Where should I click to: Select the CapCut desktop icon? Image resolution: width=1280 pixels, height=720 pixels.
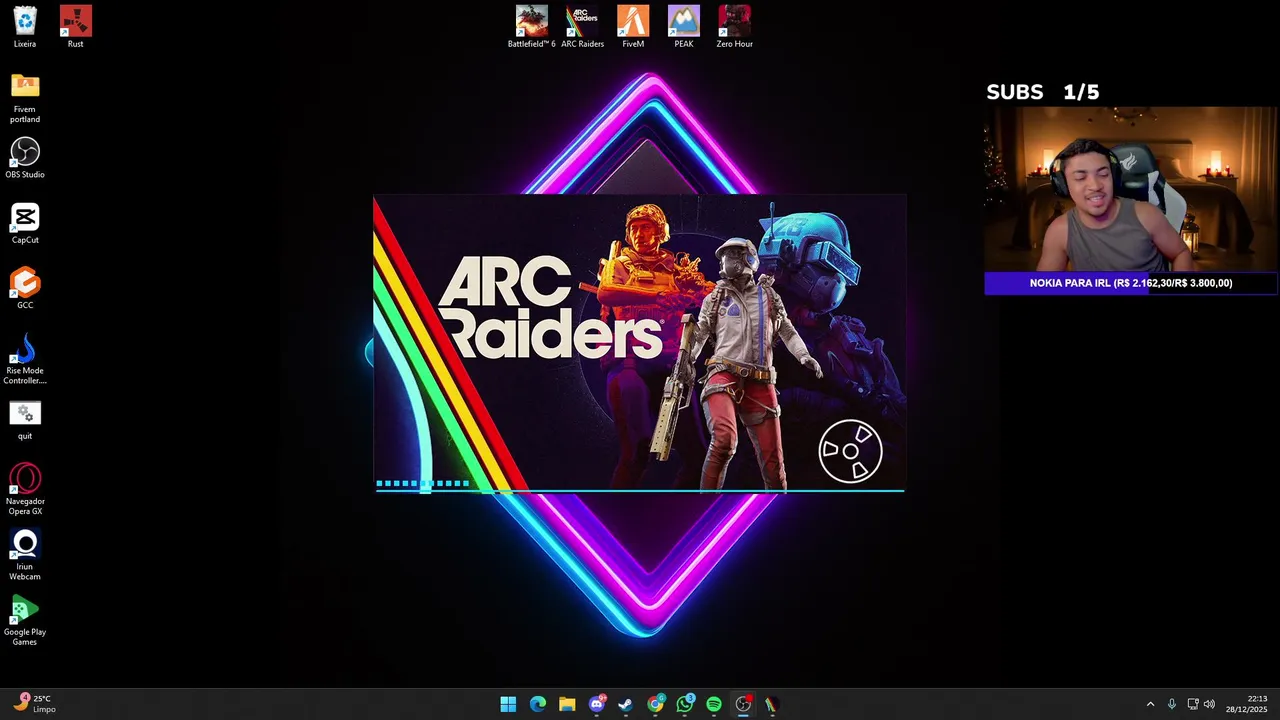25,224
